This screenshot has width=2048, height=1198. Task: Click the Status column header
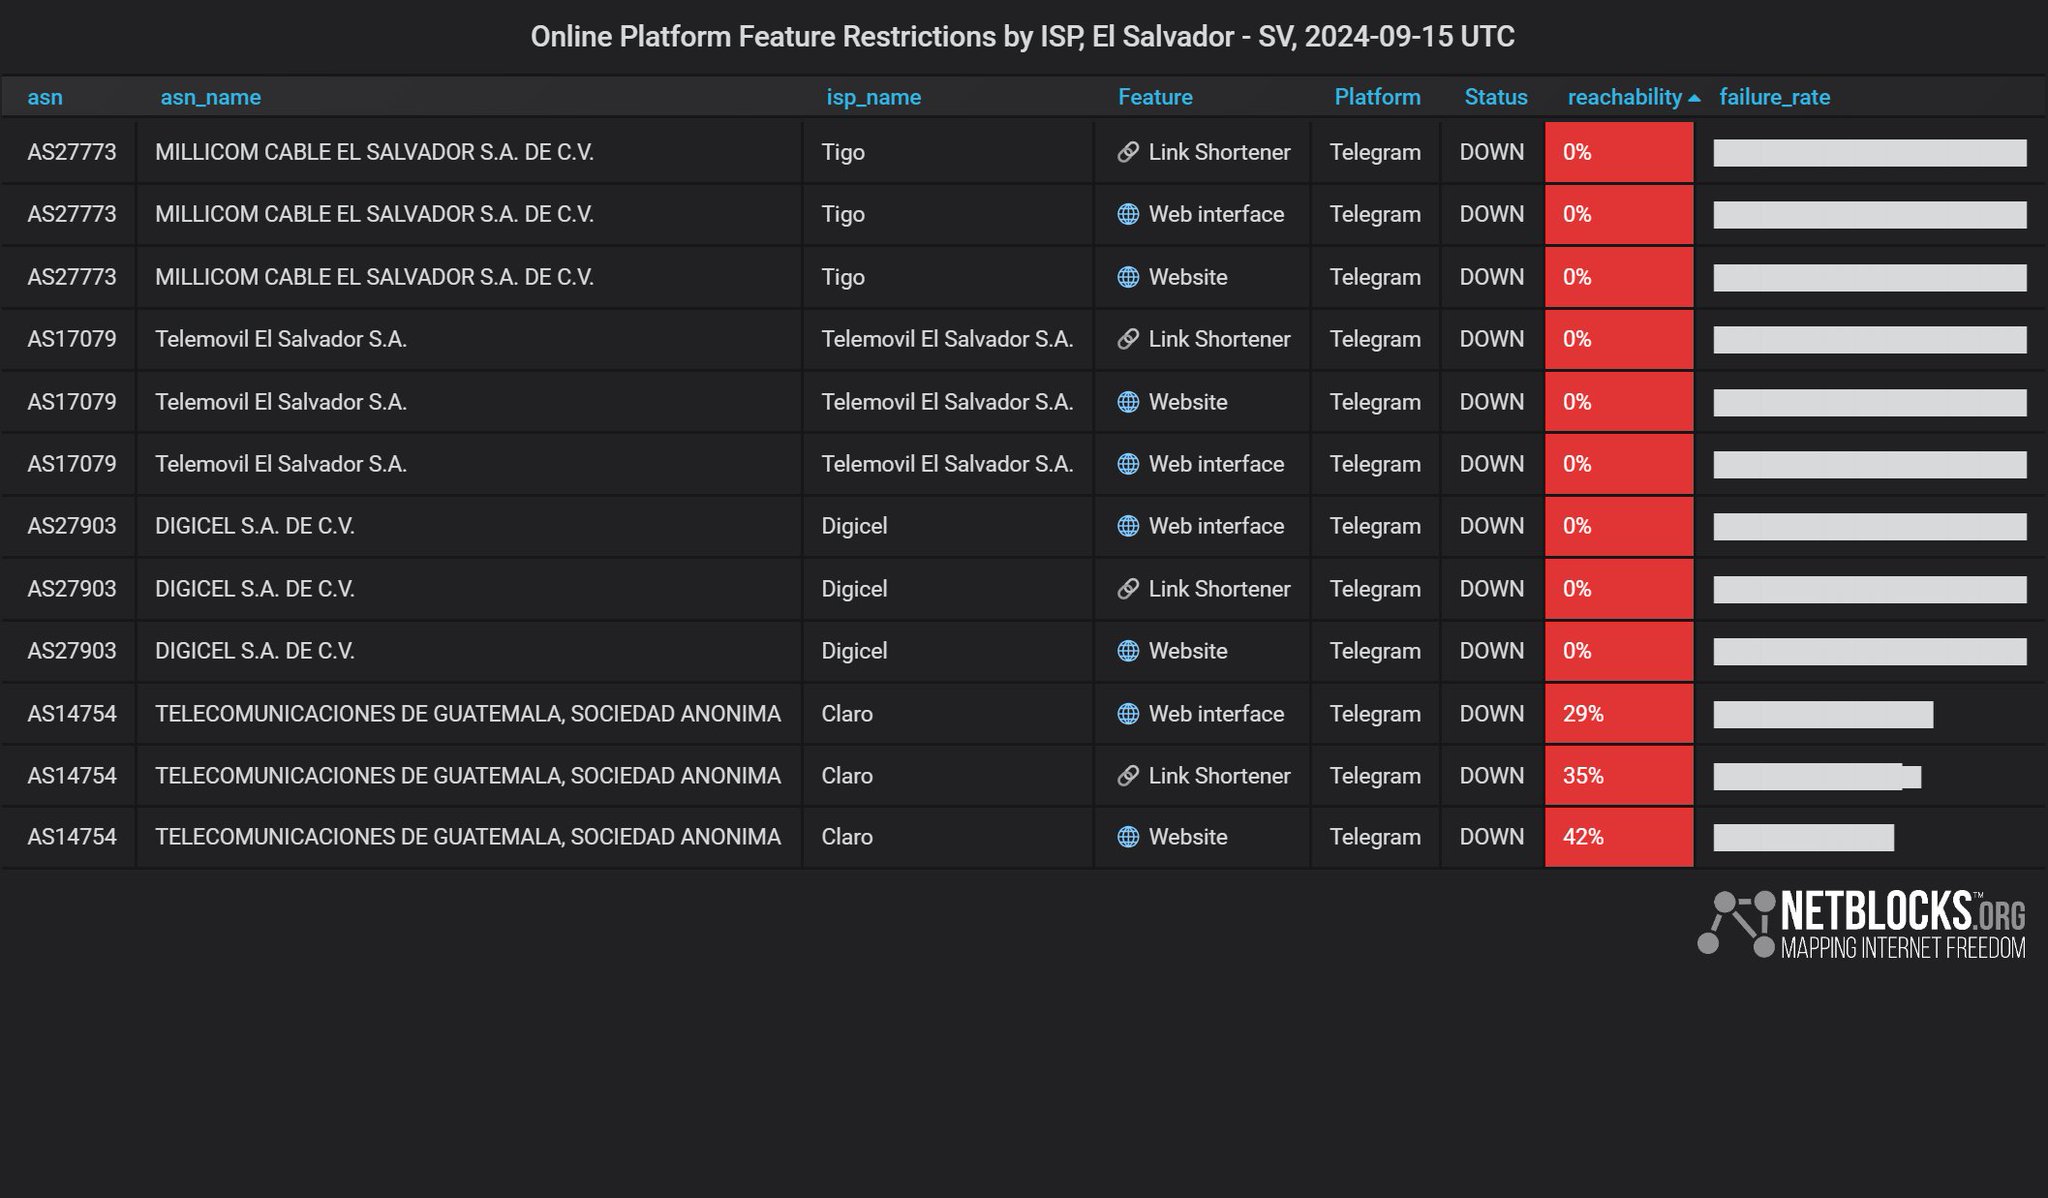point(1495,97)
